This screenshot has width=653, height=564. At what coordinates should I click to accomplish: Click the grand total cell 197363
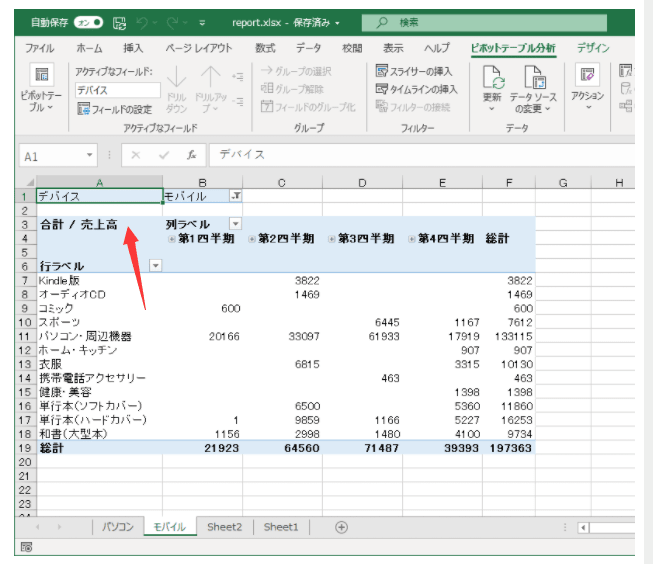tap(509, 448)
